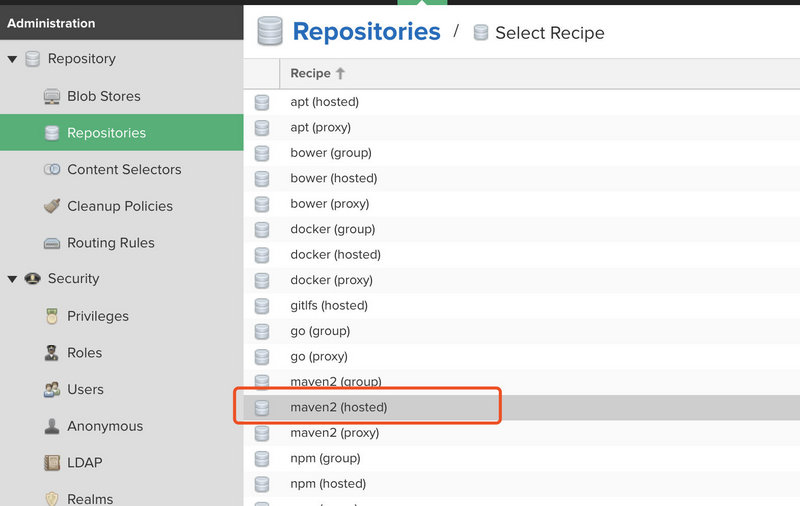Click the Anonymous user icon
The image size is (800, 506).
click(x=52, y=426)
